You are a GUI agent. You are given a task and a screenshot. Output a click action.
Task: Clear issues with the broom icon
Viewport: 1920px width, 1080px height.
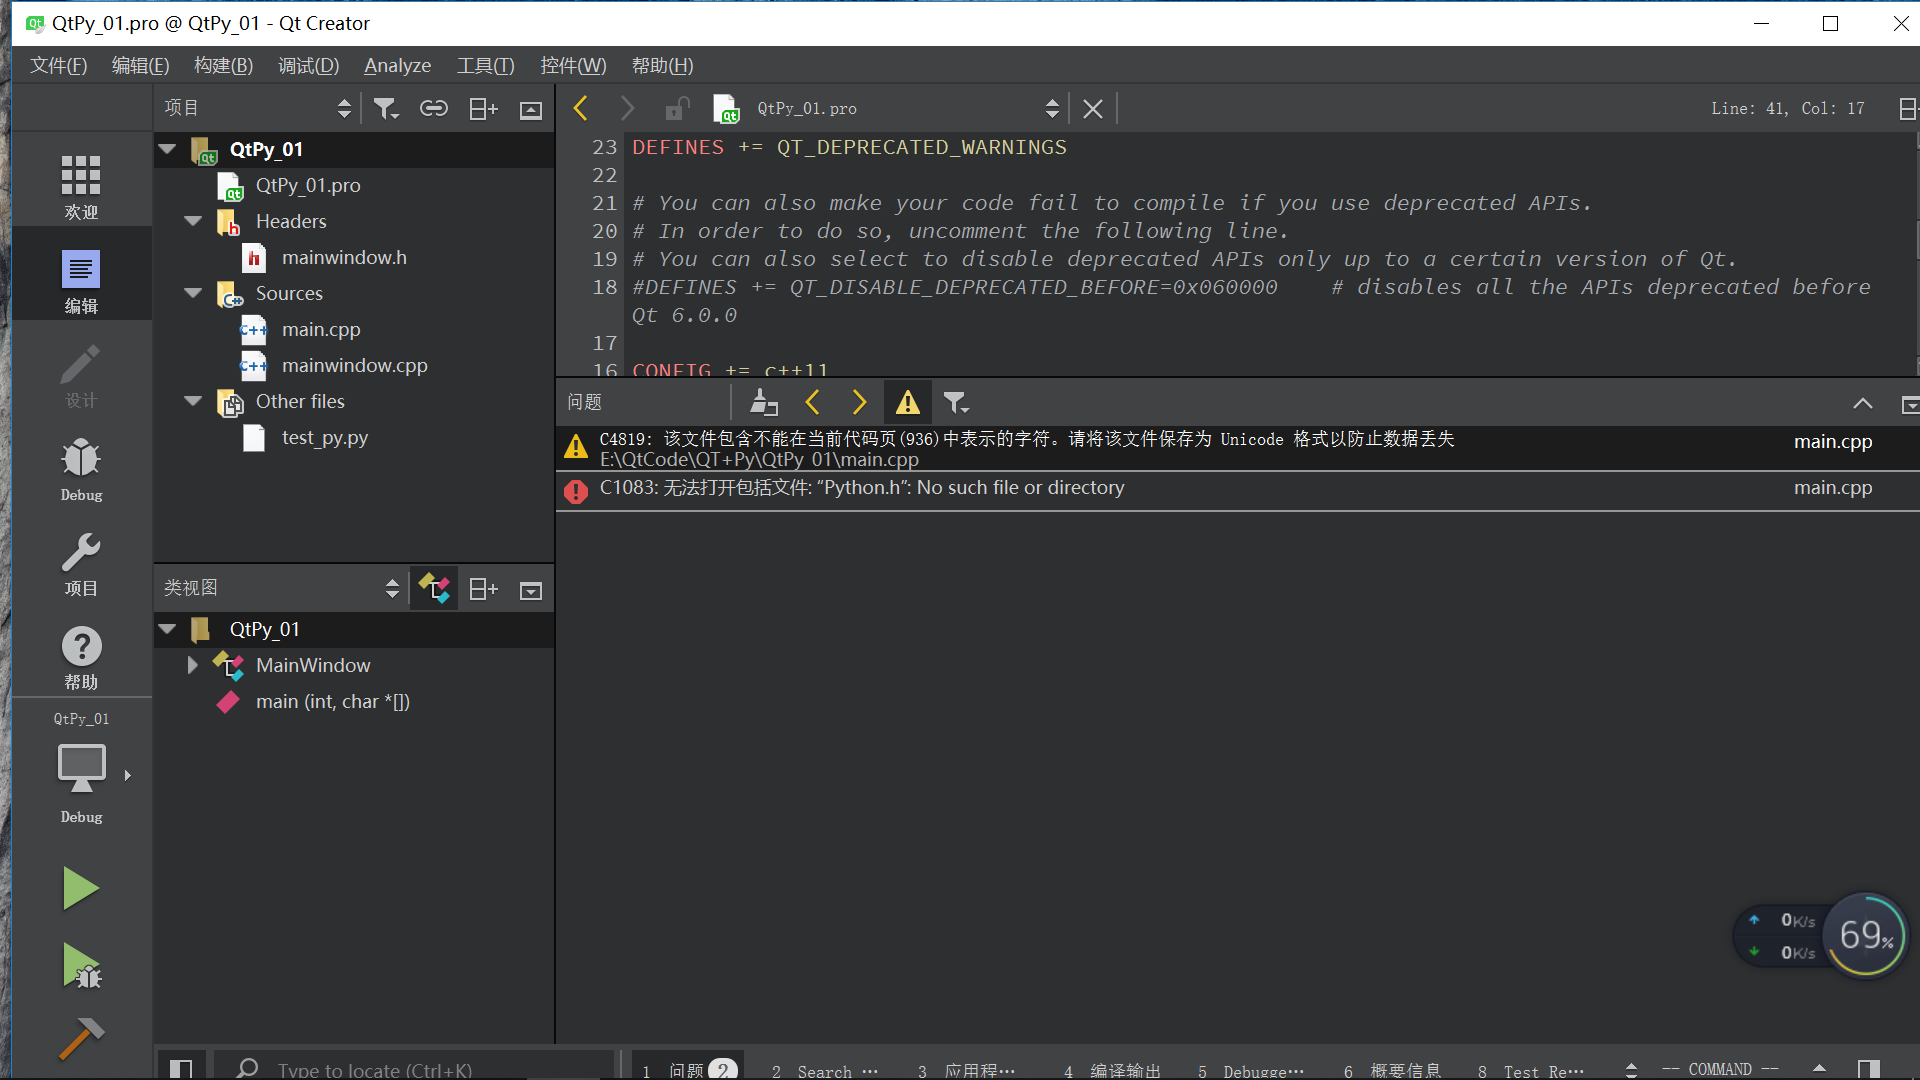[x=764, y=402]
